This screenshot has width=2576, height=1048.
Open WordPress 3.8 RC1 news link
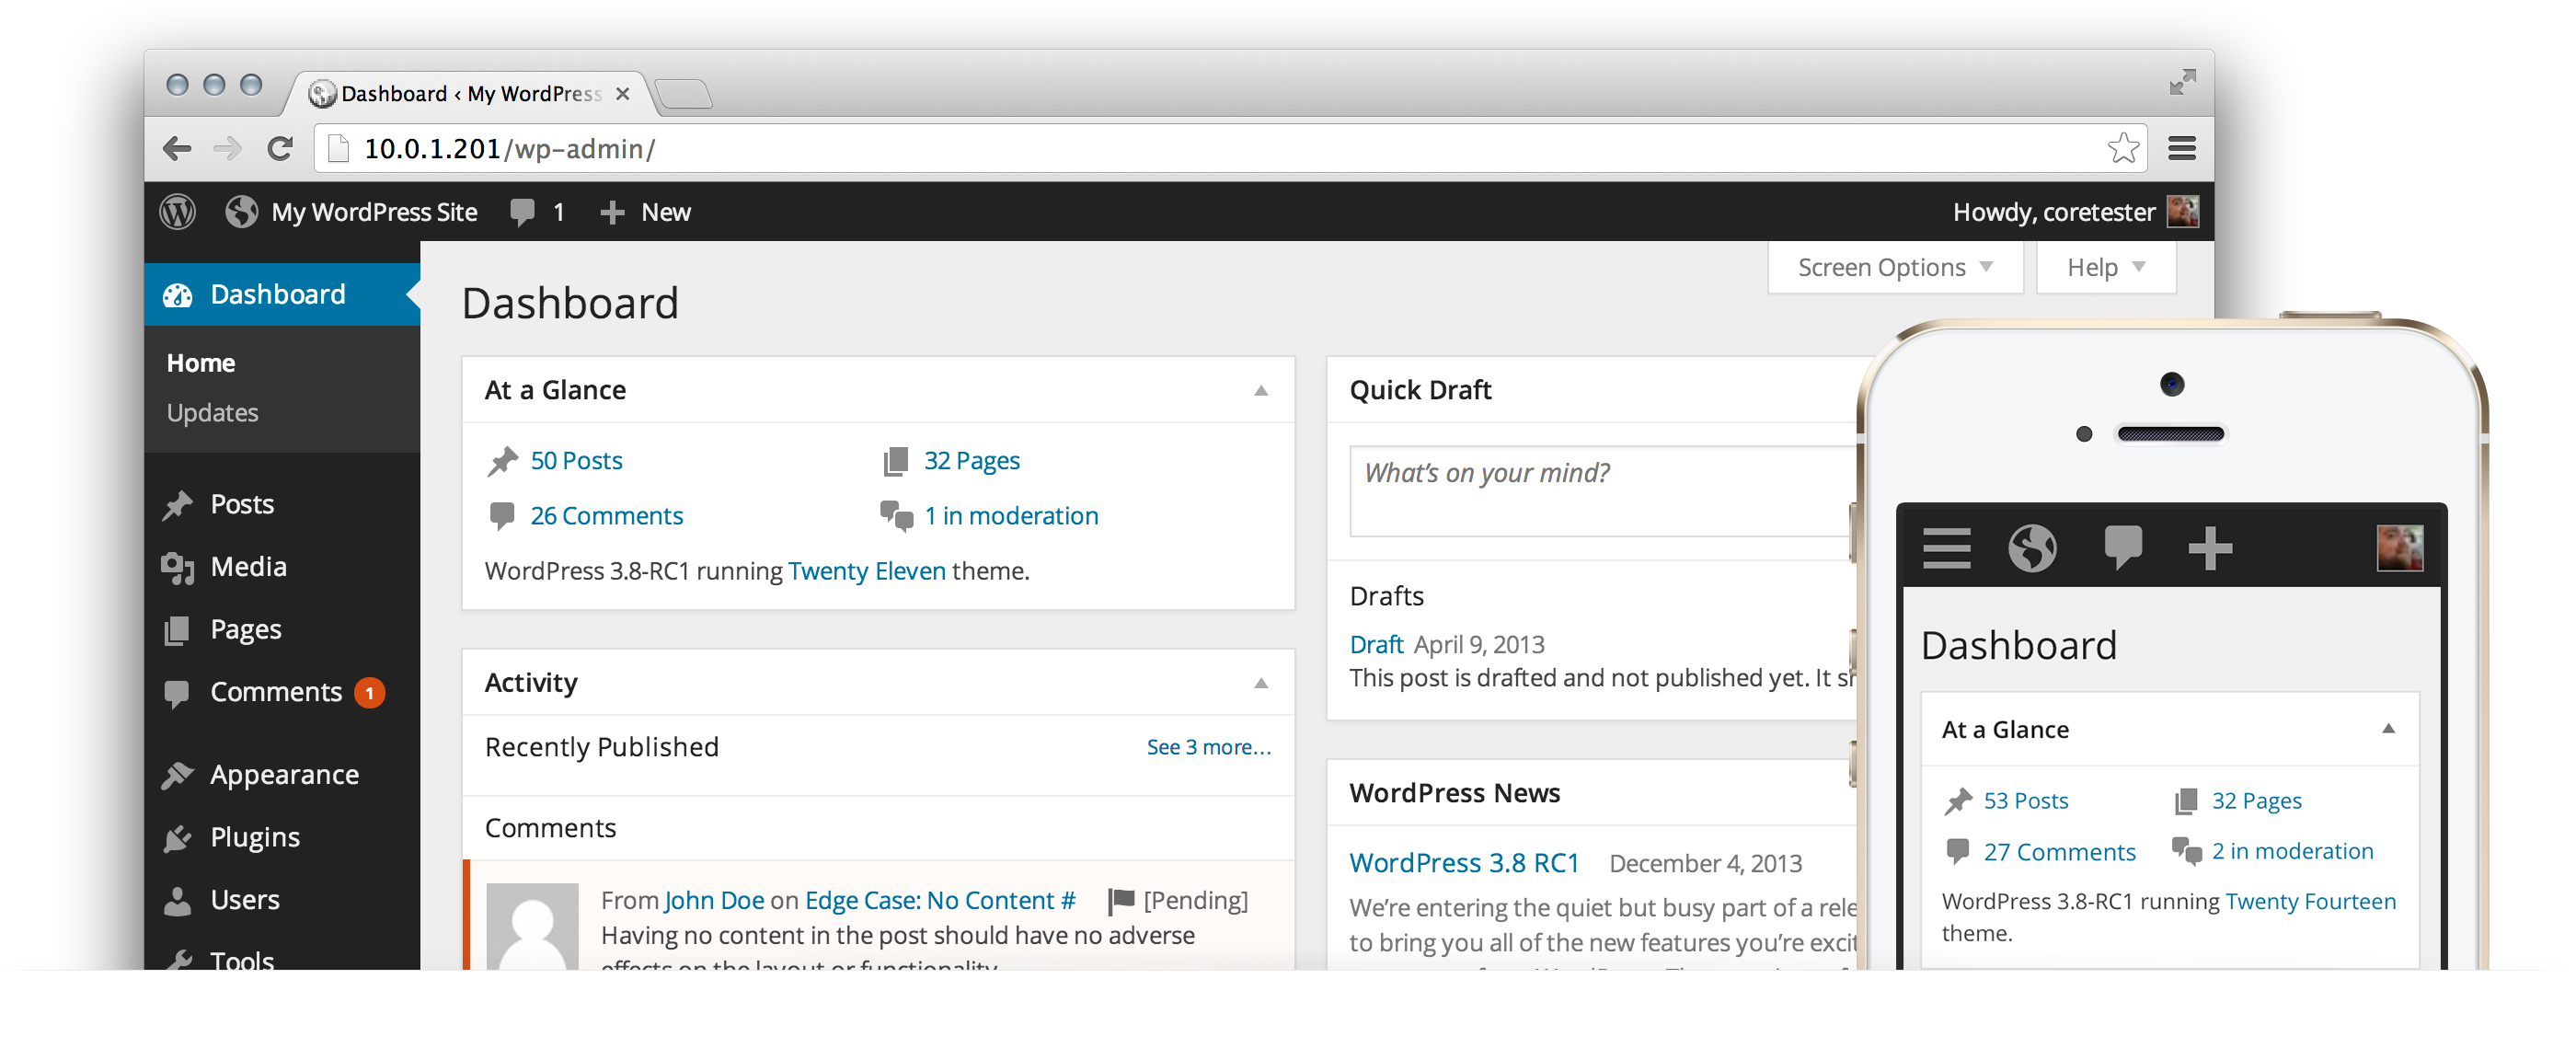coord(1463,863)
